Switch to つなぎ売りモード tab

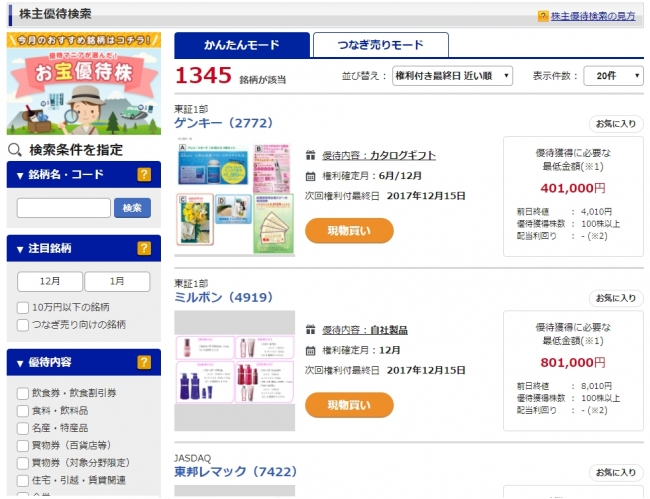pyautogui.click(x=381, y=45)
